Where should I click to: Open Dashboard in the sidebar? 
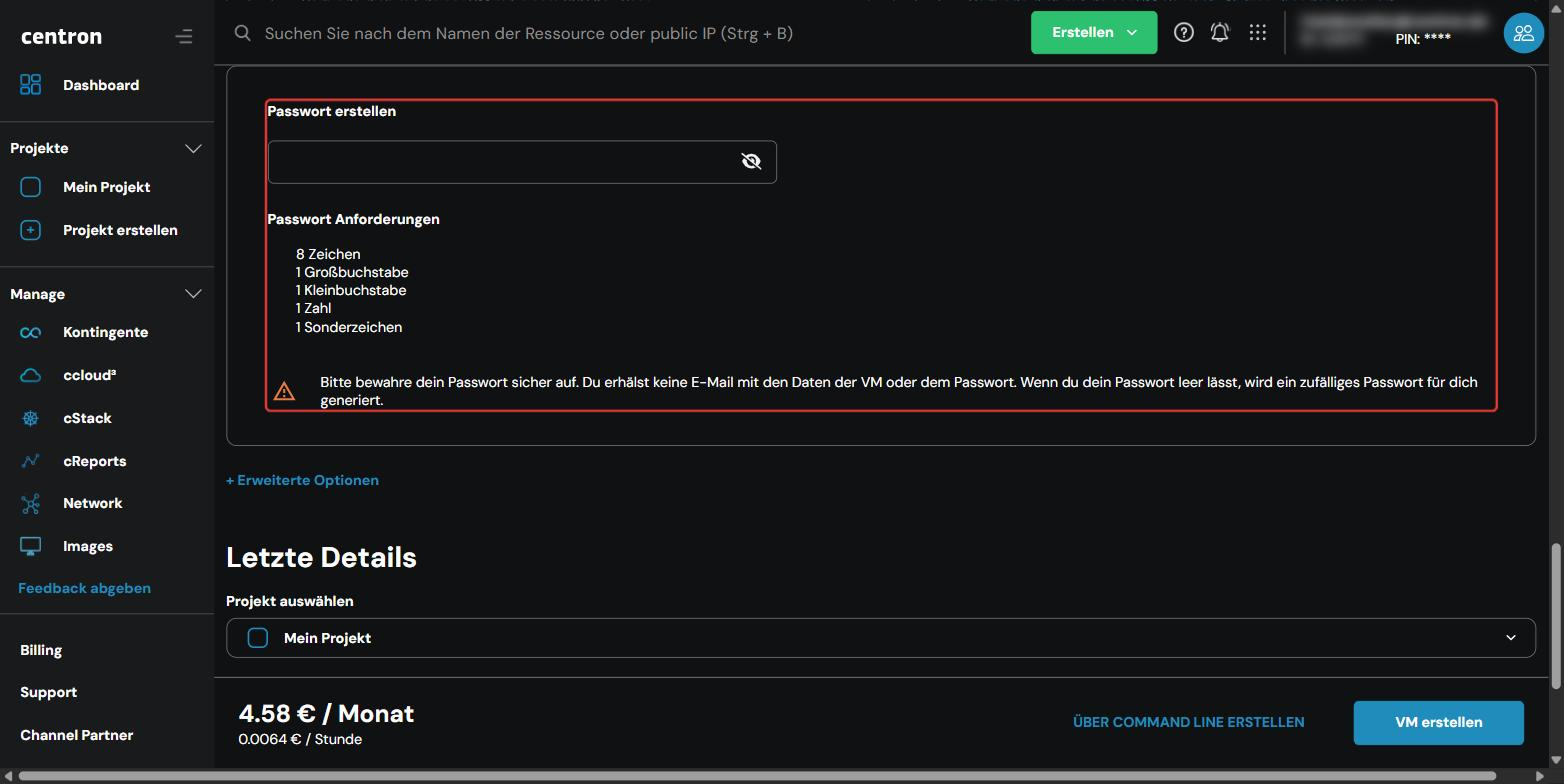tap(101, 85)
